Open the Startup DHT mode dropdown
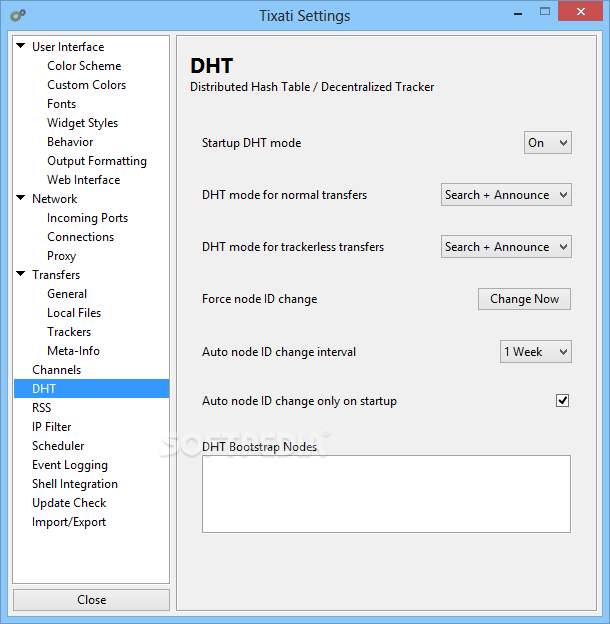This screenshot has height=624, width=610. pyautogui.click(x=548, y=142)
